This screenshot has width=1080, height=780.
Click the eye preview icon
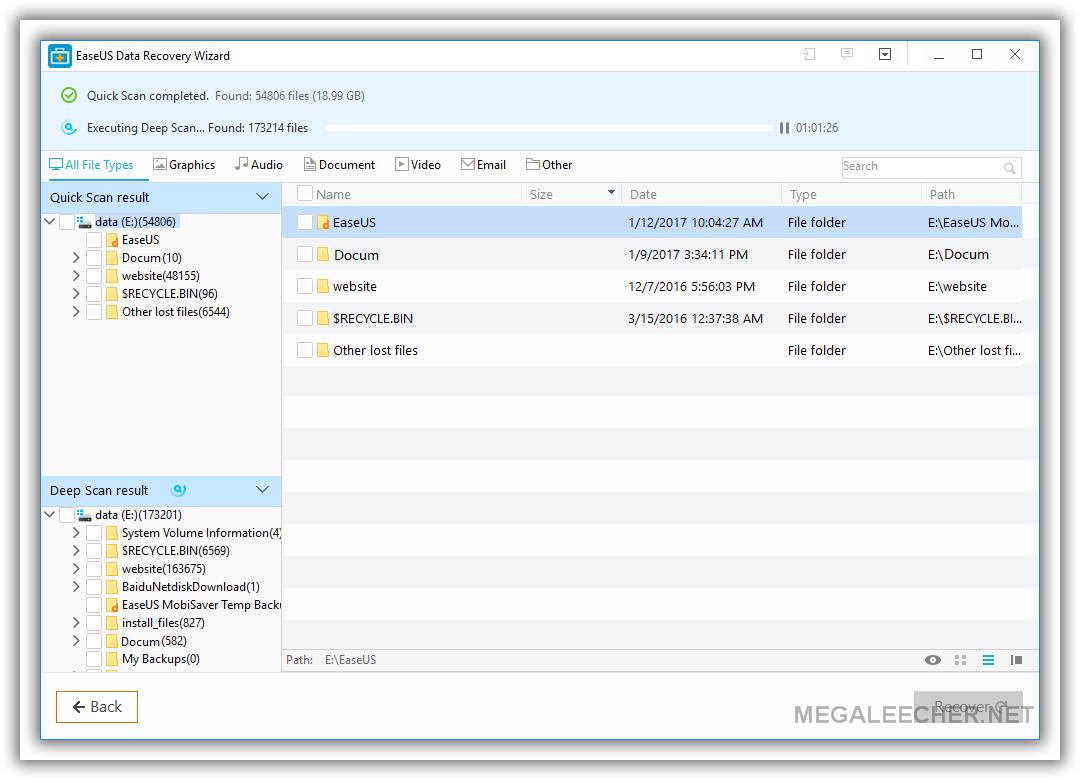[933, 660]
